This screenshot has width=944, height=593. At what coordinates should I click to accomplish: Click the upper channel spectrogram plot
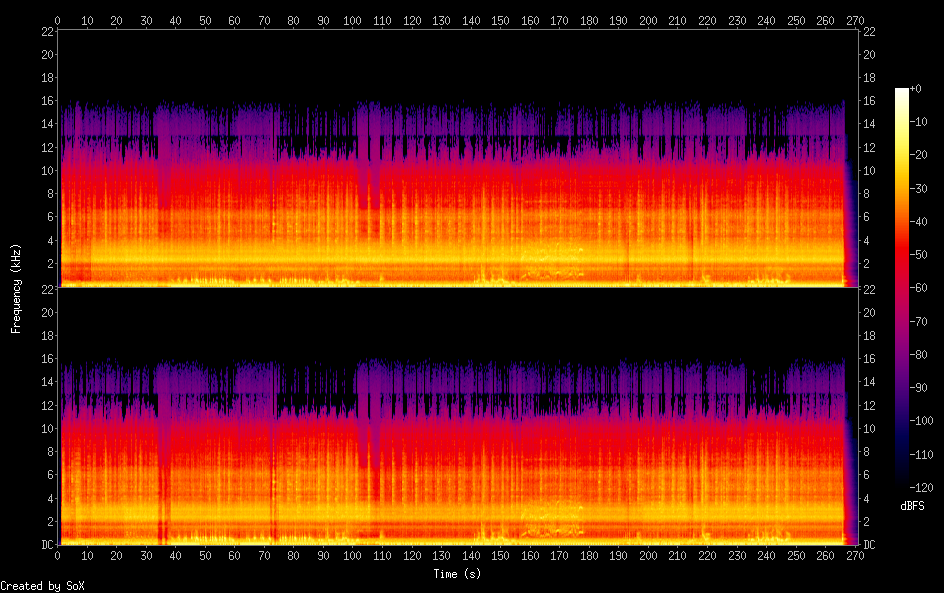[458, 158]
